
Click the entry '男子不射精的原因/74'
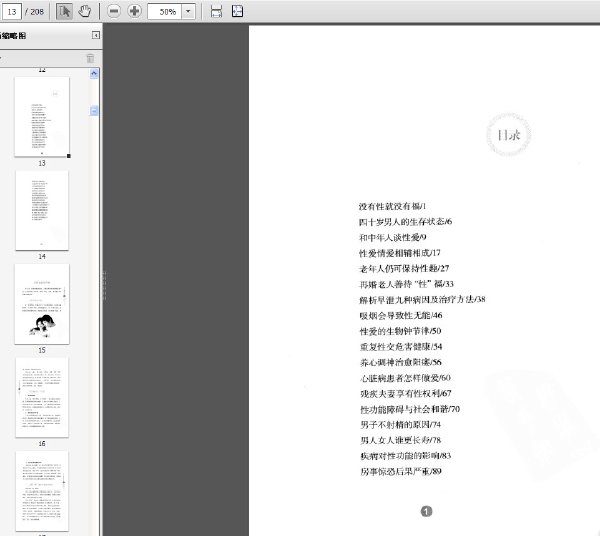tap(401, 425)
